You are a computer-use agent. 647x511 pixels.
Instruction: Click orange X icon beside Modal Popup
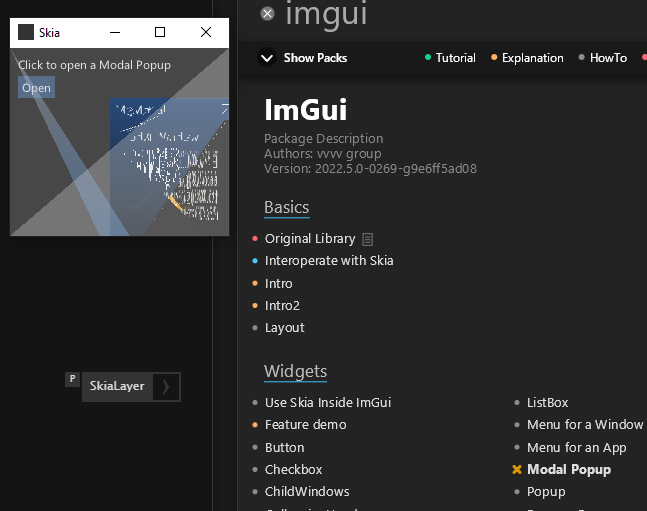click(x=517, y=469)
